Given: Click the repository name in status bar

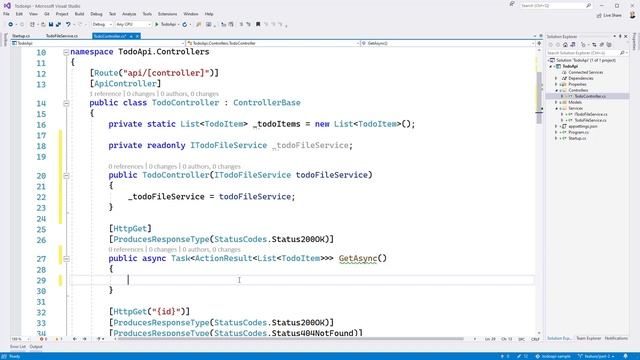Looking at the screenshot, I should (x=553, y=356).
